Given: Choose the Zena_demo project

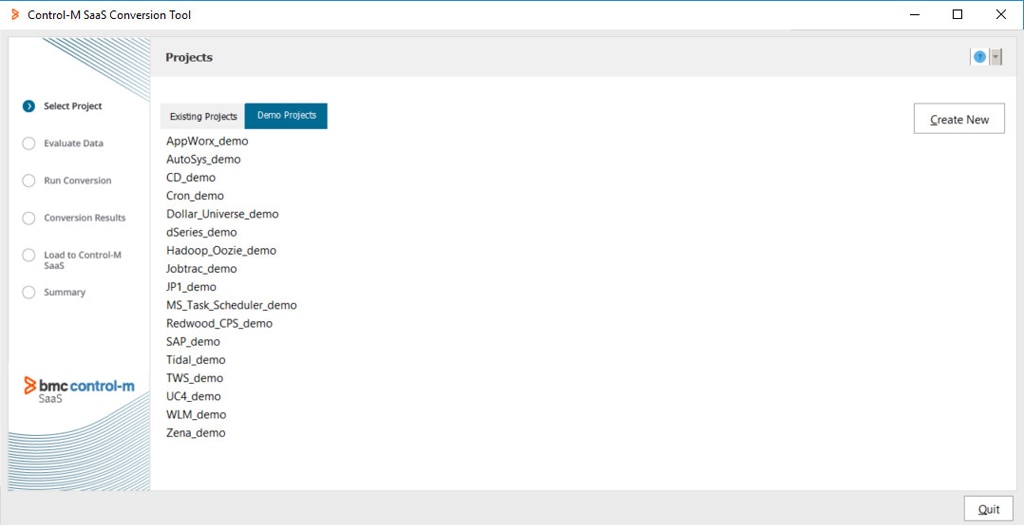Looking at the screenshot, I should tap(196, 432).
